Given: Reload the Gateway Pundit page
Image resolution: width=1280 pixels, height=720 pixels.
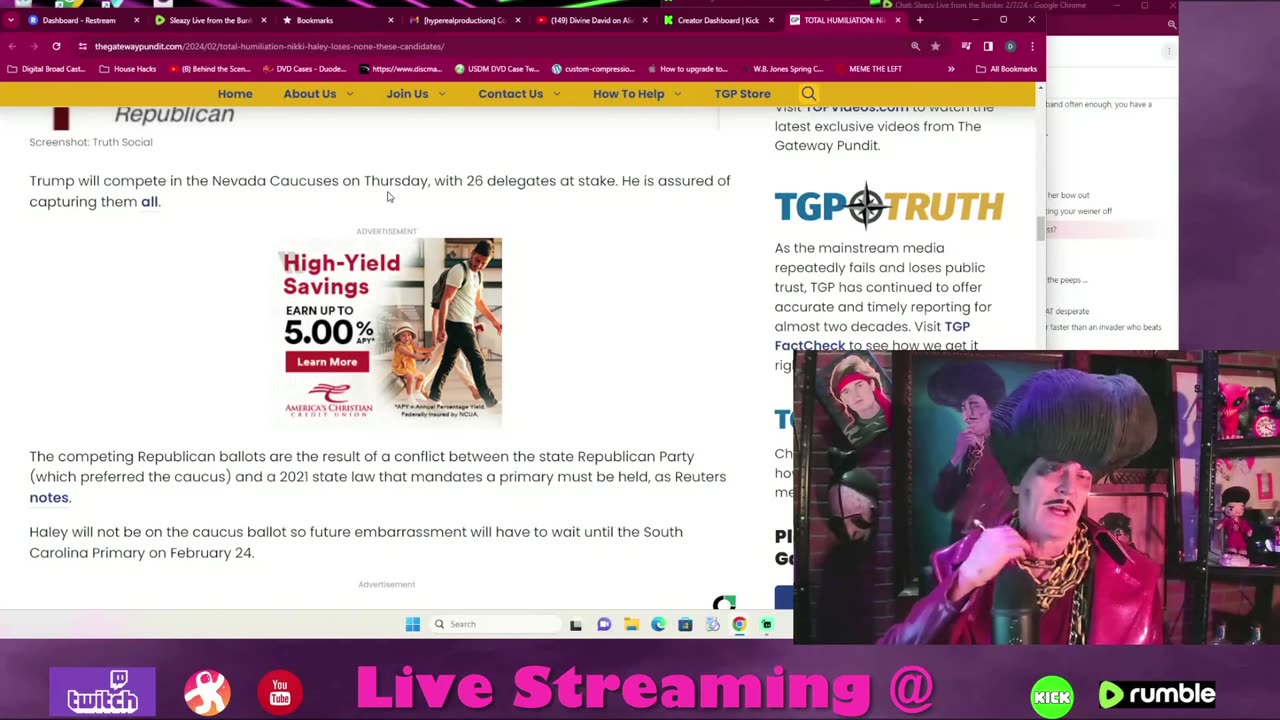Looking at the screenshot, I should point(56,46).
